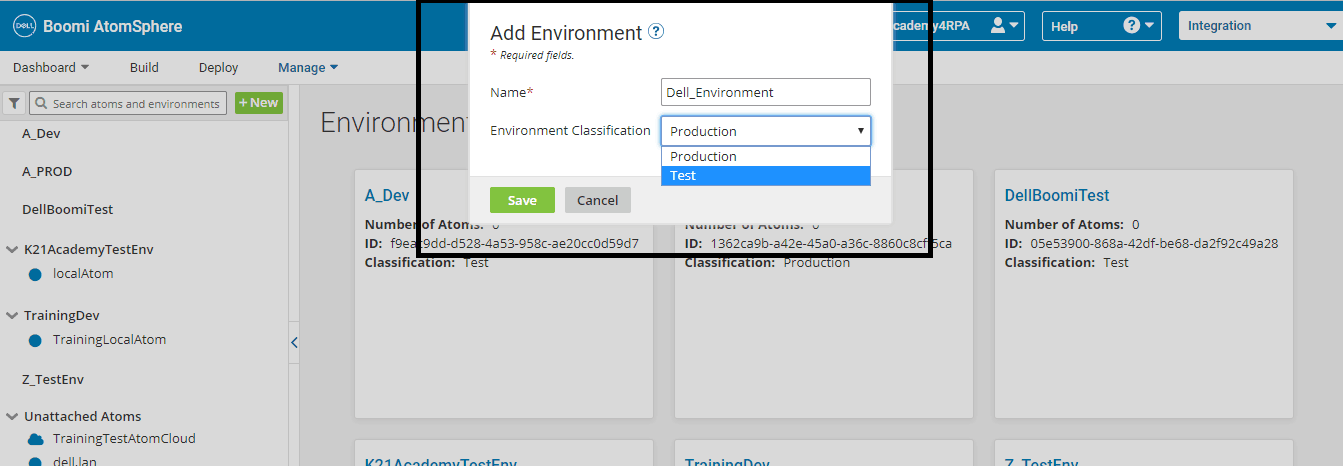Click the Name field containing Dell_Environment
The image size is (1343, 466).
point(766,92)
